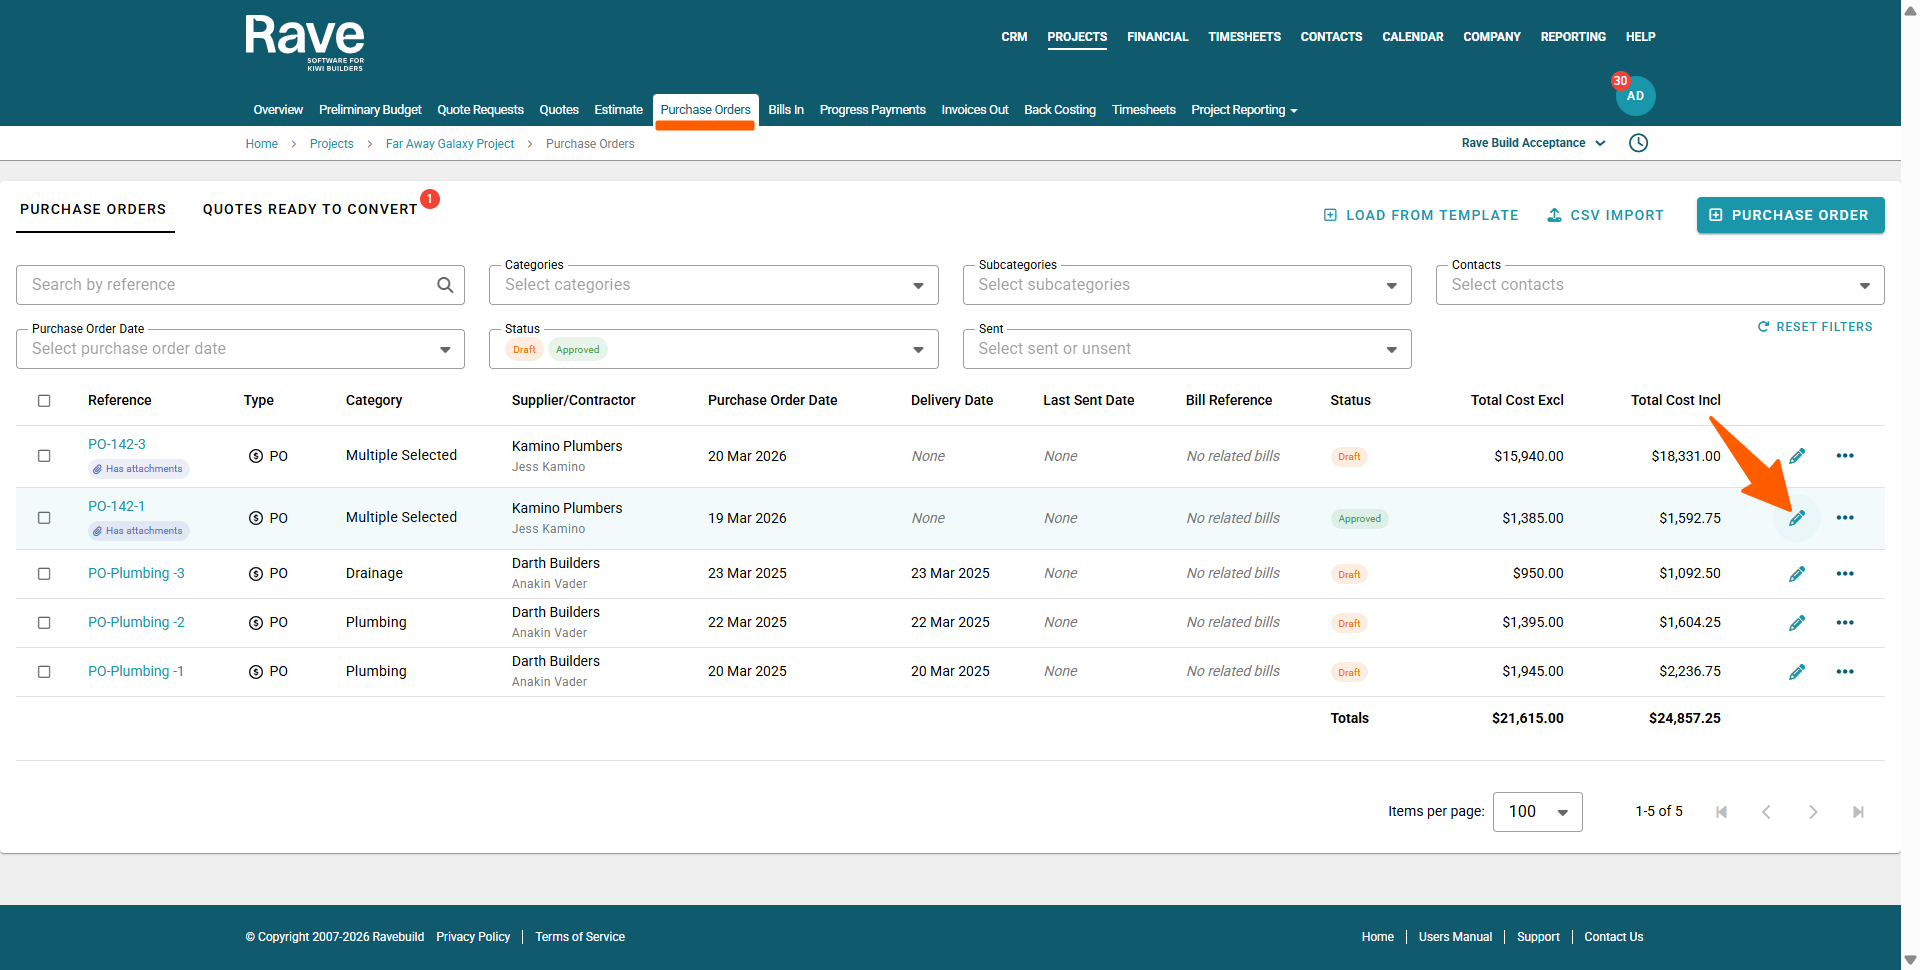This screenshot has width=1920, height=970.
Task: Click the Purchase Order create button
Action: (x=1790, y=215)
